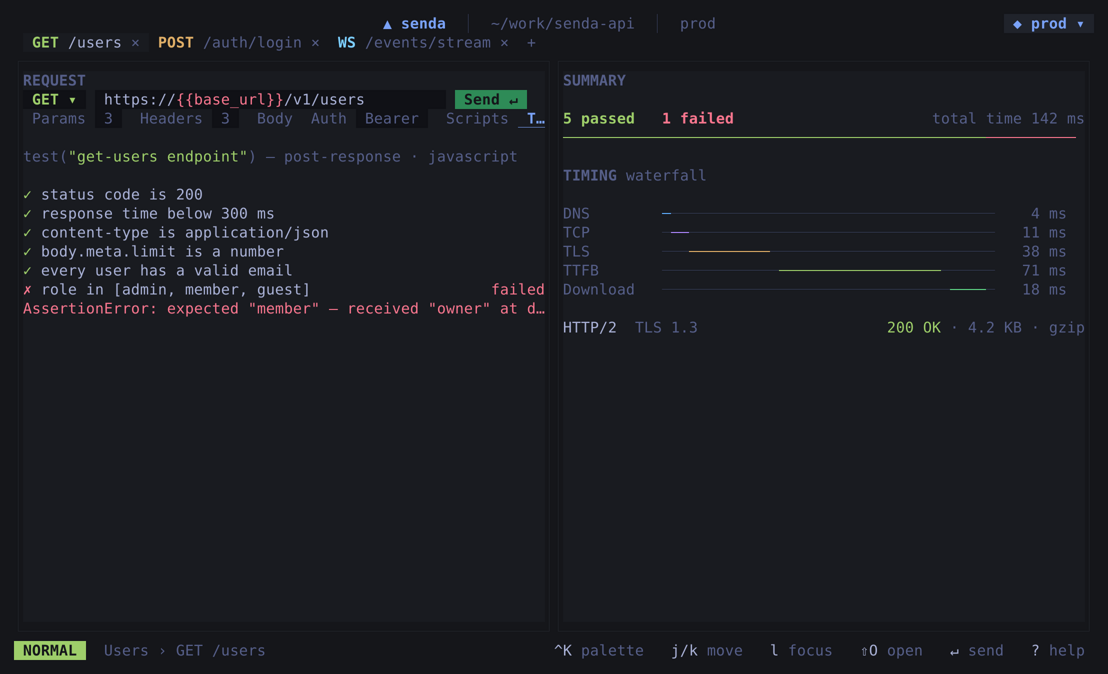Click the pass/fail progress bar

(x=819, y=137)
